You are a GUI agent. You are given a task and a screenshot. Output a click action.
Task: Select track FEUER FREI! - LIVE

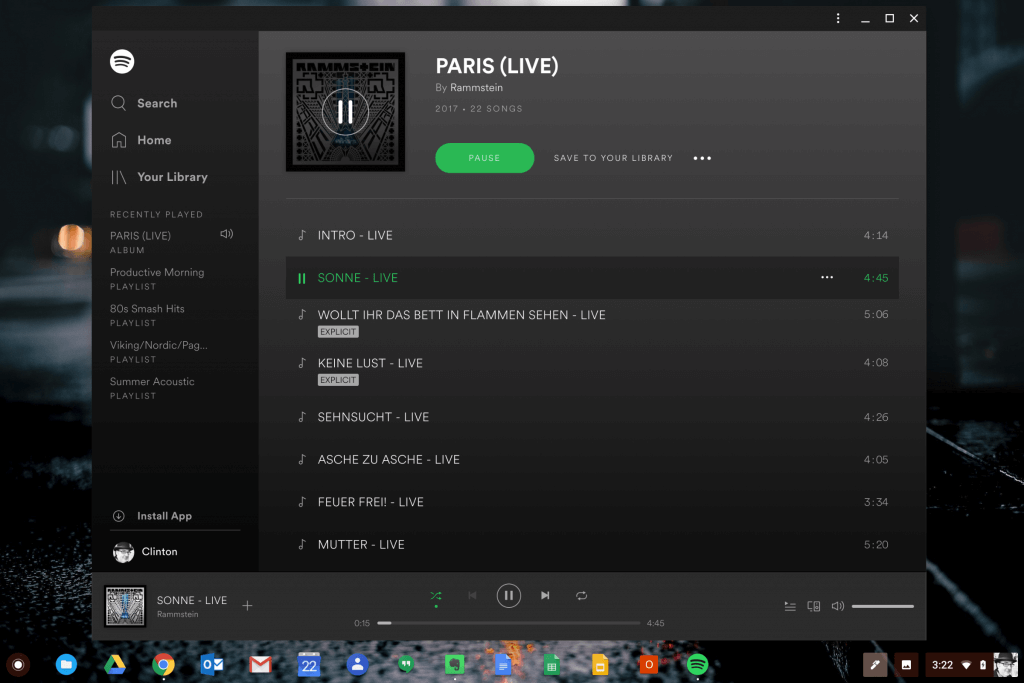tap(592, 501)
